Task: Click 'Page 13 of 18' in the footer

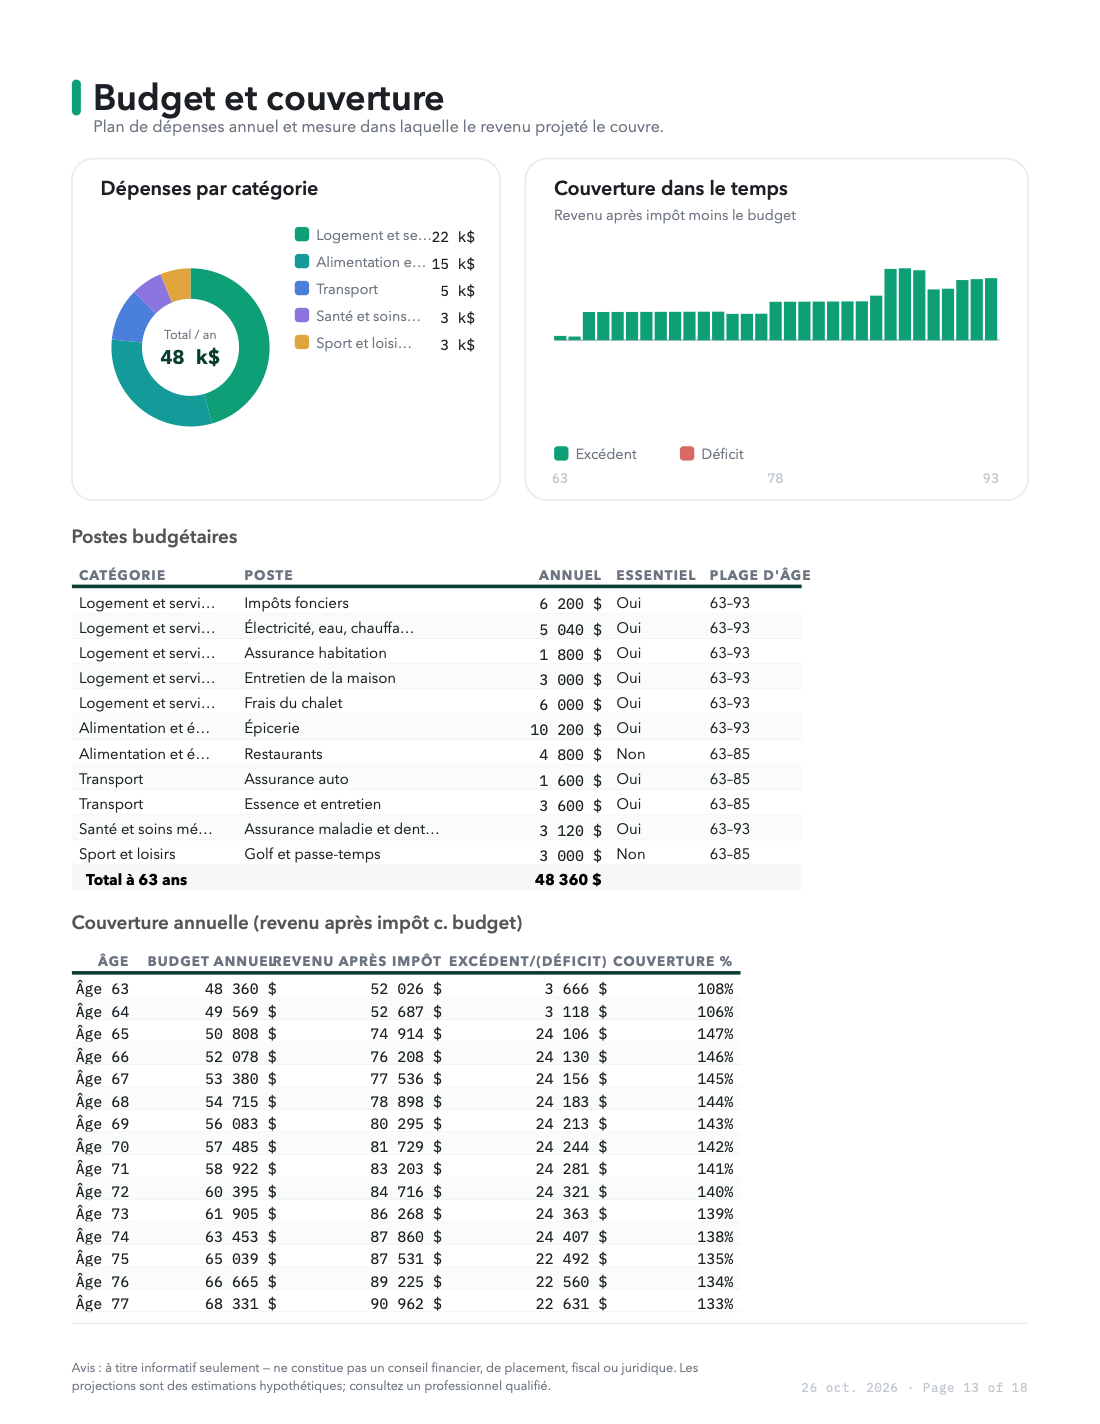Action: point(975,1387)
